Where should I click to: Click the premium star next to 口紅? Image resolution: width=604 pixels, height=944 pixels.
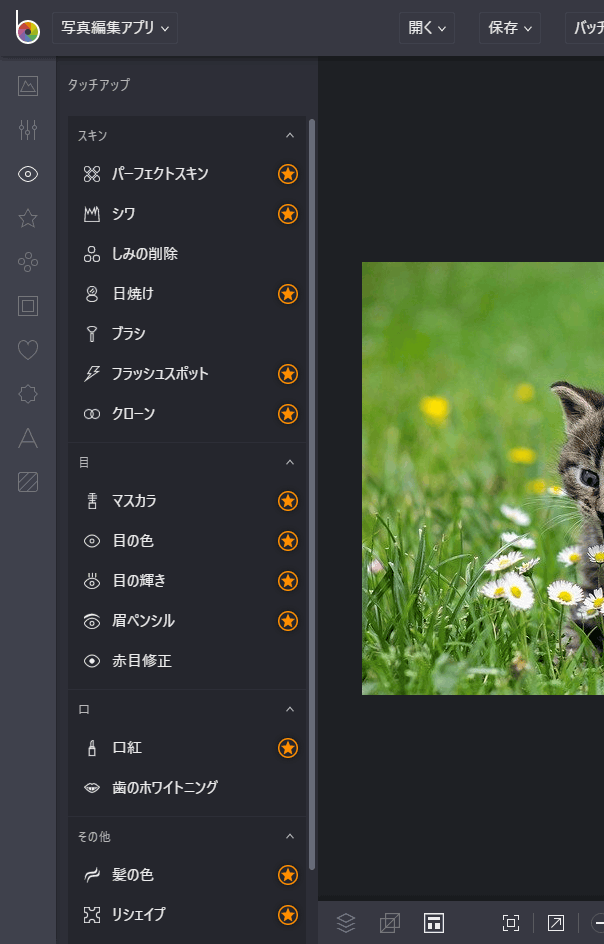click(x=288, y=748)
